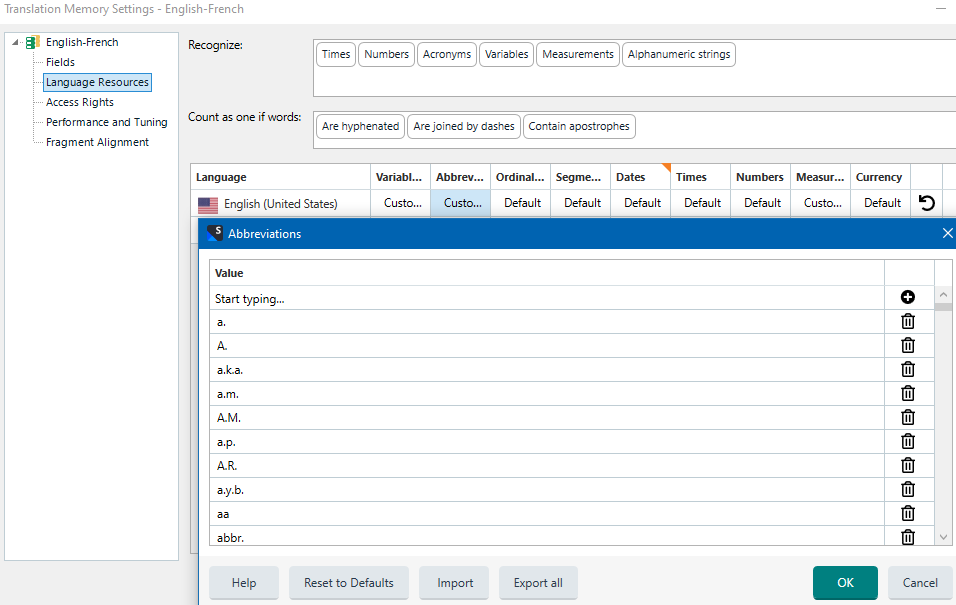The image size is (956, 605).
Task: Click the plus icon to add a new abbreviation
Action: (908, 297)
